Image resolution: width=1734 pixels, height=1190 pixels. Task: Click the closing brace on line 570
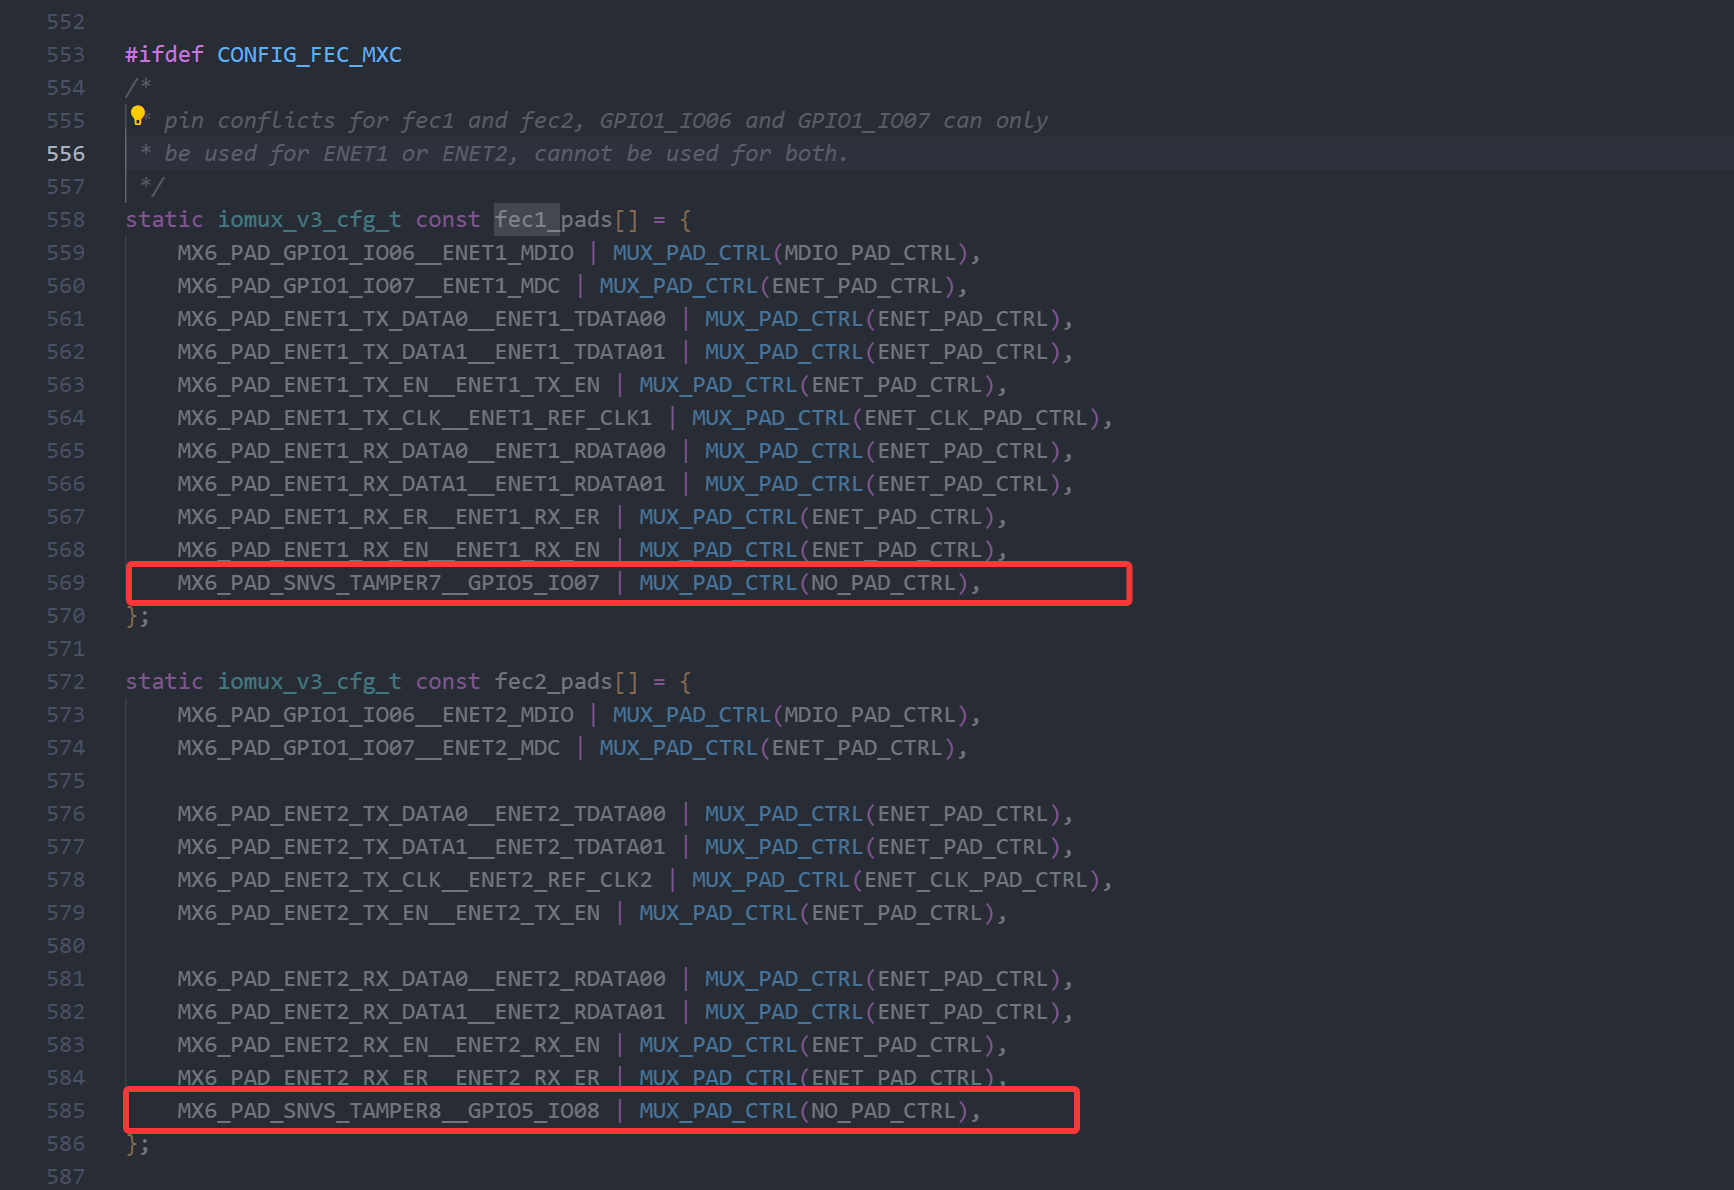click(x=131, y=615)
